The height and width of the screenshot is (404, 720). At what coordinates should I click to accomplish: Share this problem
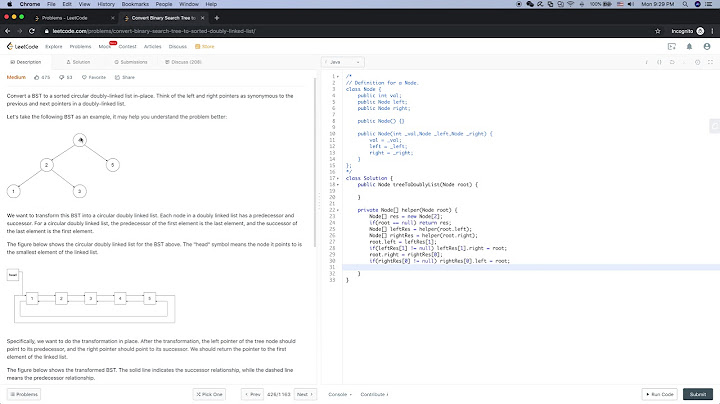point(124,77)
